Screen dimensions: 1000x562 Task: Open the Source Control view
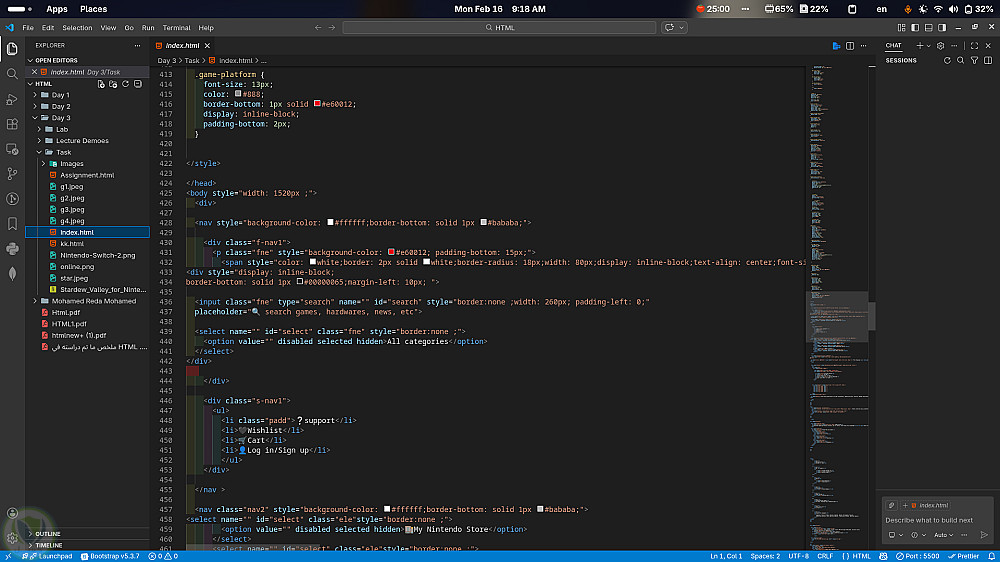pos(12,173)
